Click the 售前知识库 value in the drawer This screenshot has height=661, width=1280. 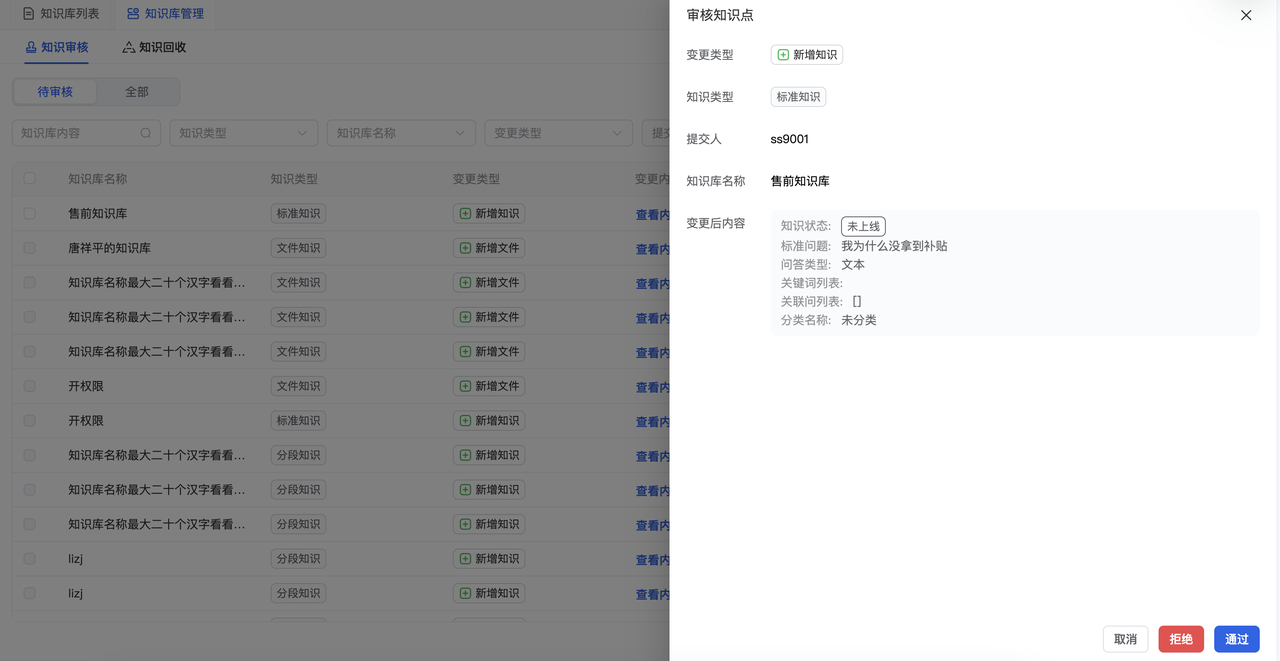pyautogui.click(x=800, y=181)
